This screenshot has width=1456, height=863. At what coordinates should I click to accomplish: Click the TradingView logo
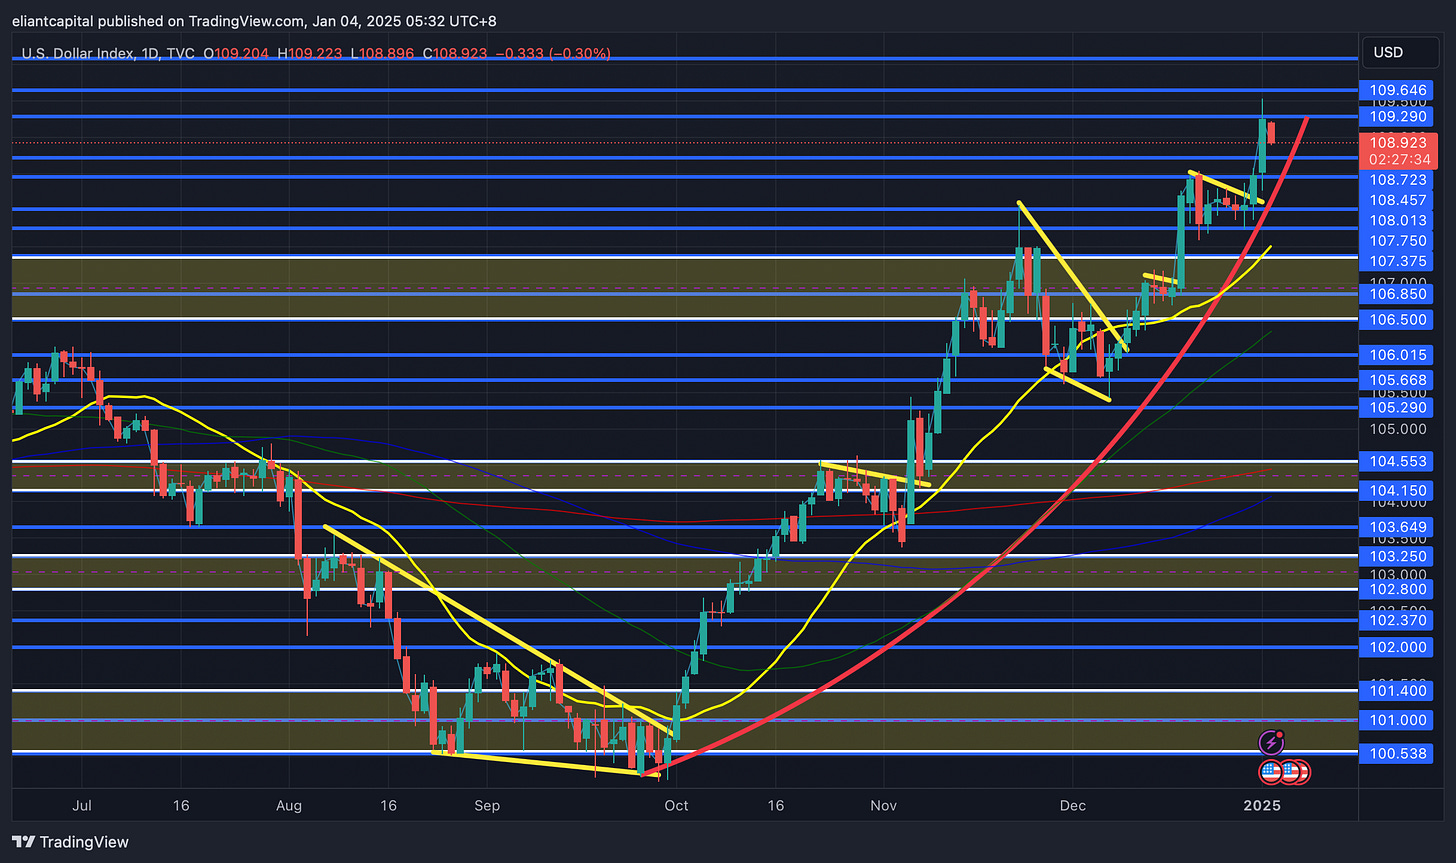(x=70, y=842)
